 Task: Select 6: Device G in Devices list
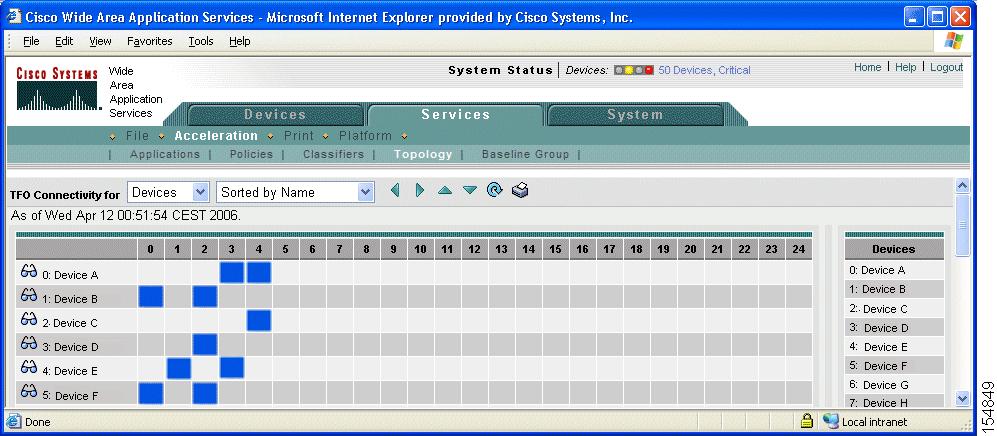[x=894, y=385]
